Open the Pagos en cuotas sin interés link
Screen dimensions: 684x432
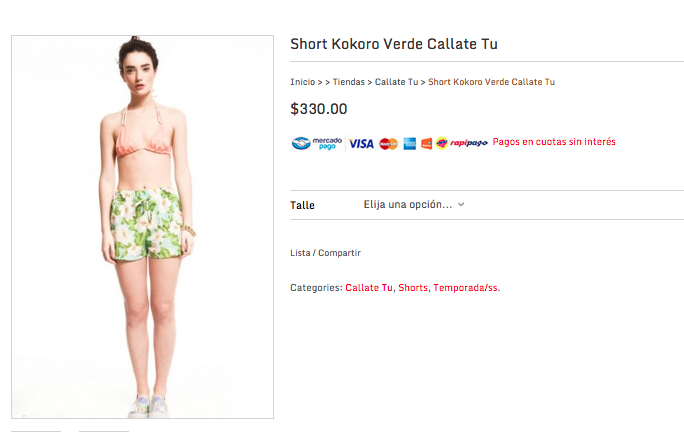pyautogui.click(x=554, y=142)
